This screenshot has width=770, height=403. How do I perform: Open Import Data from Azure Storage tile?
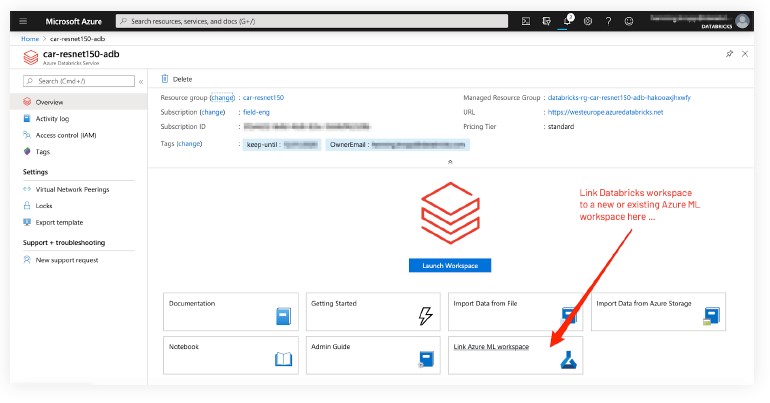tap(658, 312)
